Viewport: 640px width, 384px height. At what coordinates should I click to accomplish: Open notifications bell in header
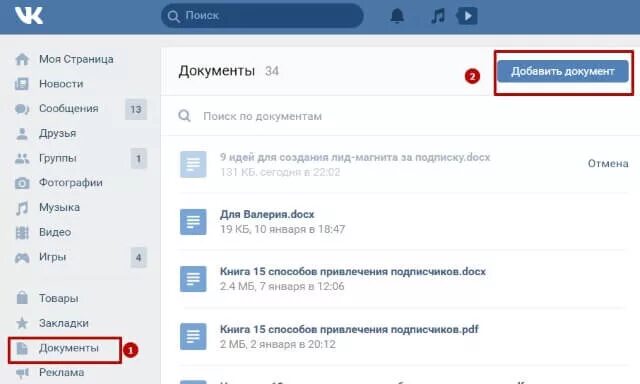(397, 16)
